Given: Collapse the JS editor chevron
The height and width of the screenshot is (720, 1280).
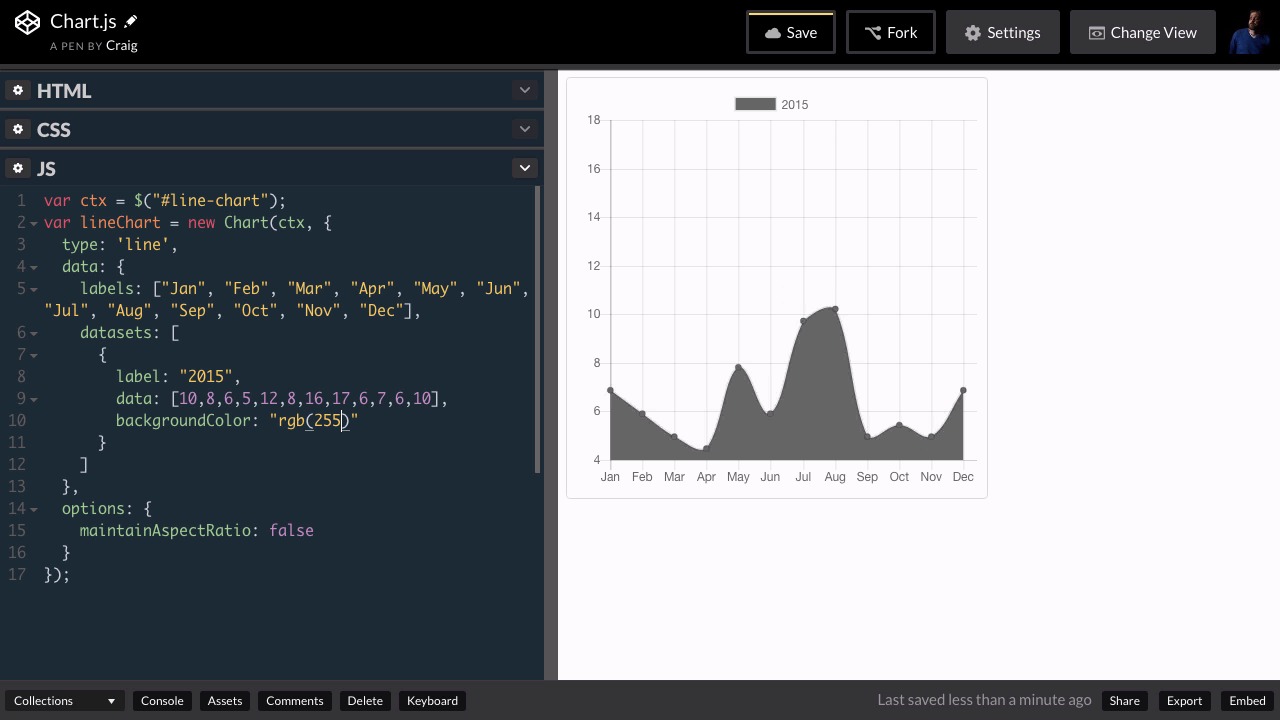Looking at the screenshot, I should click(524, 168).
